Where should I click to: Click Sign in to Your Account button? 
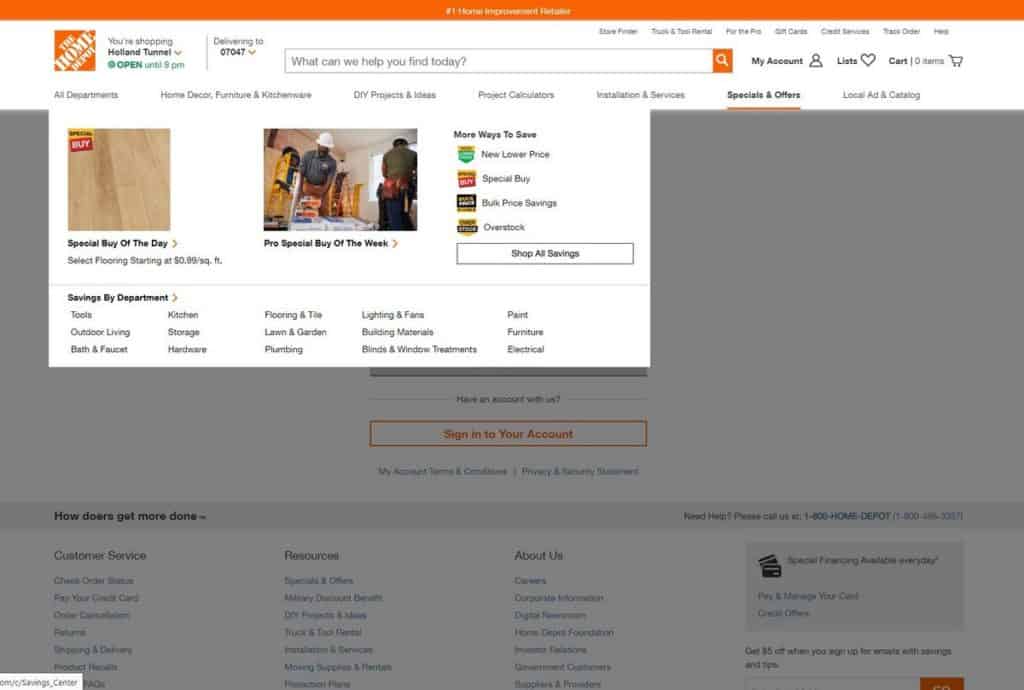(508, 434)
